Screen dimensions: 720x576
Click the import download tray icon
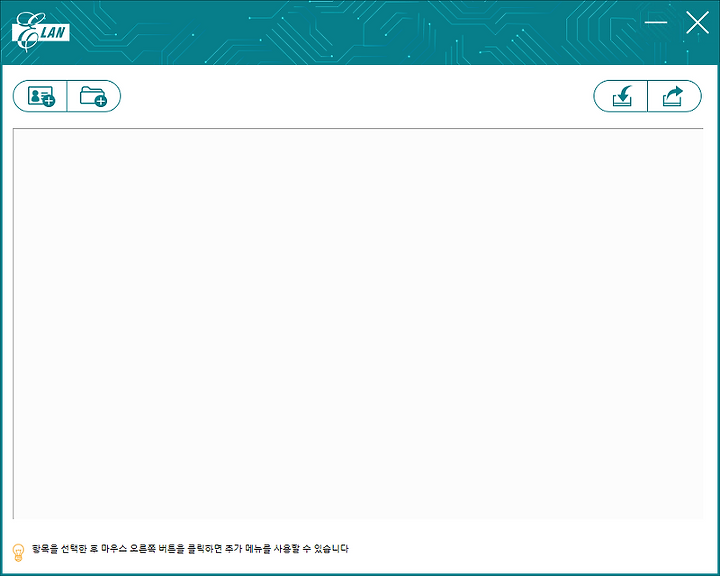(x=621, y=96)
